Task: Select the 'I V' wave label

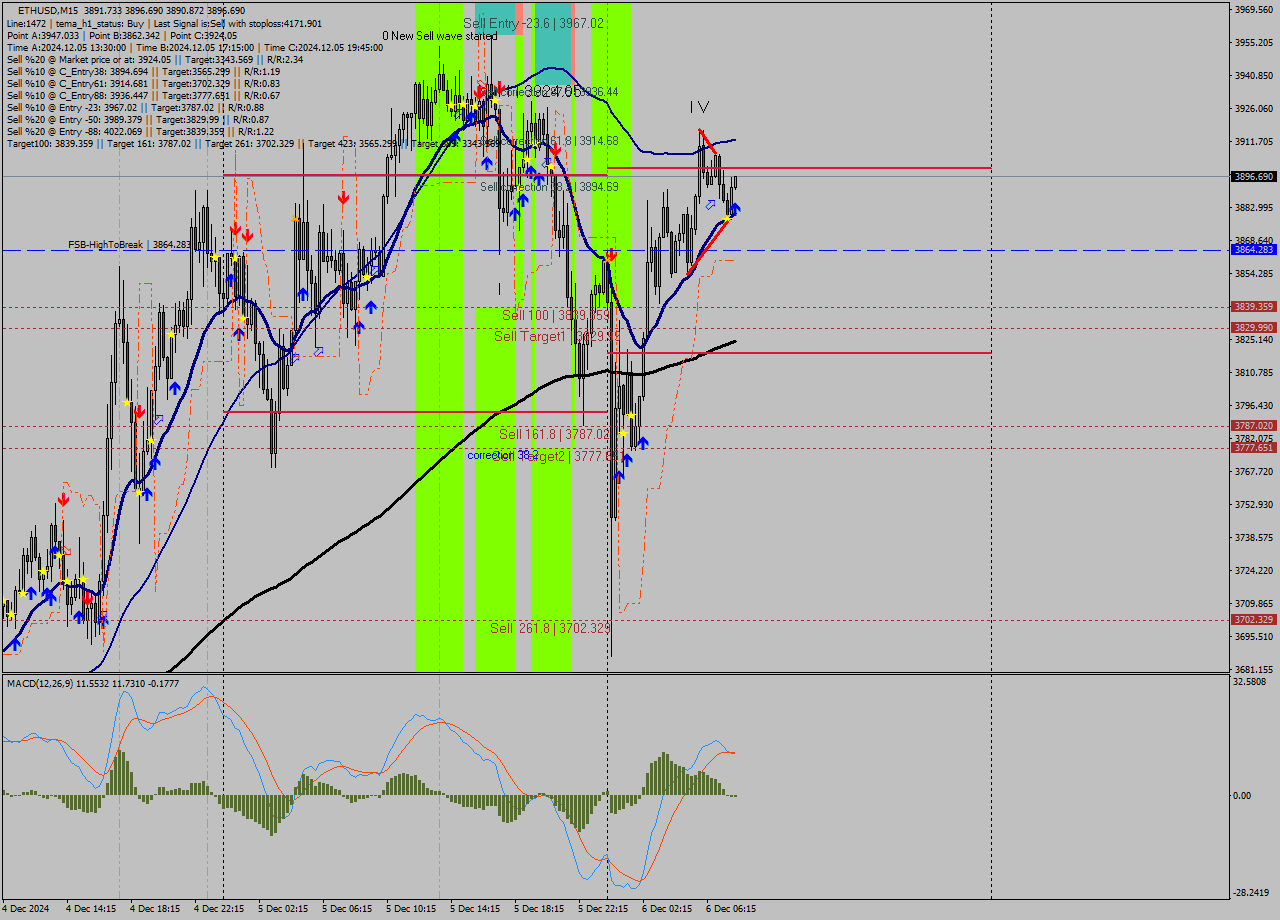Action: click(699, 107)
